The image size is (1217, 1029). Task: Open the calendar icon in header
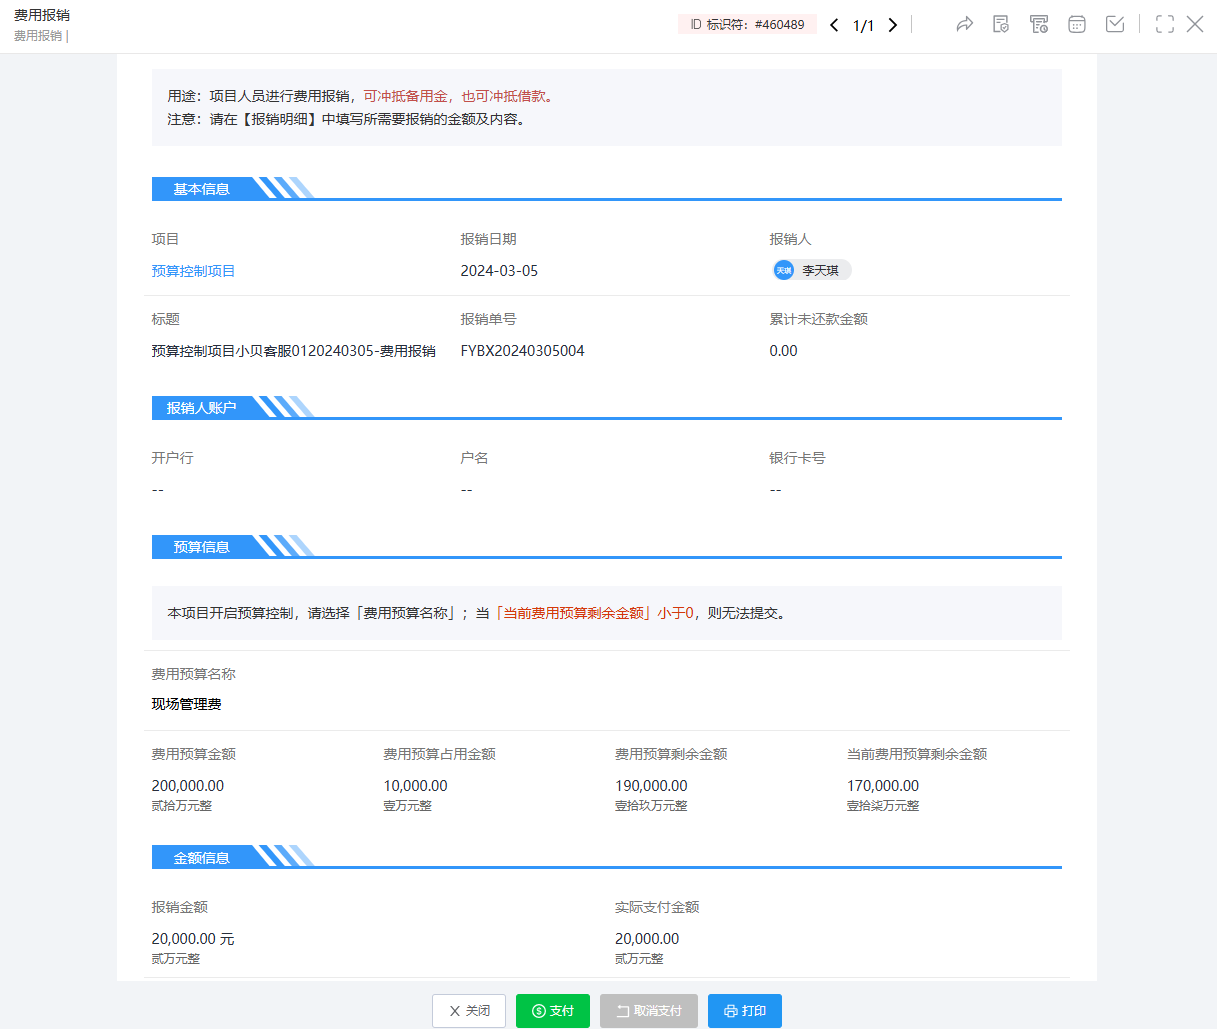click(x=1077, y=25)
